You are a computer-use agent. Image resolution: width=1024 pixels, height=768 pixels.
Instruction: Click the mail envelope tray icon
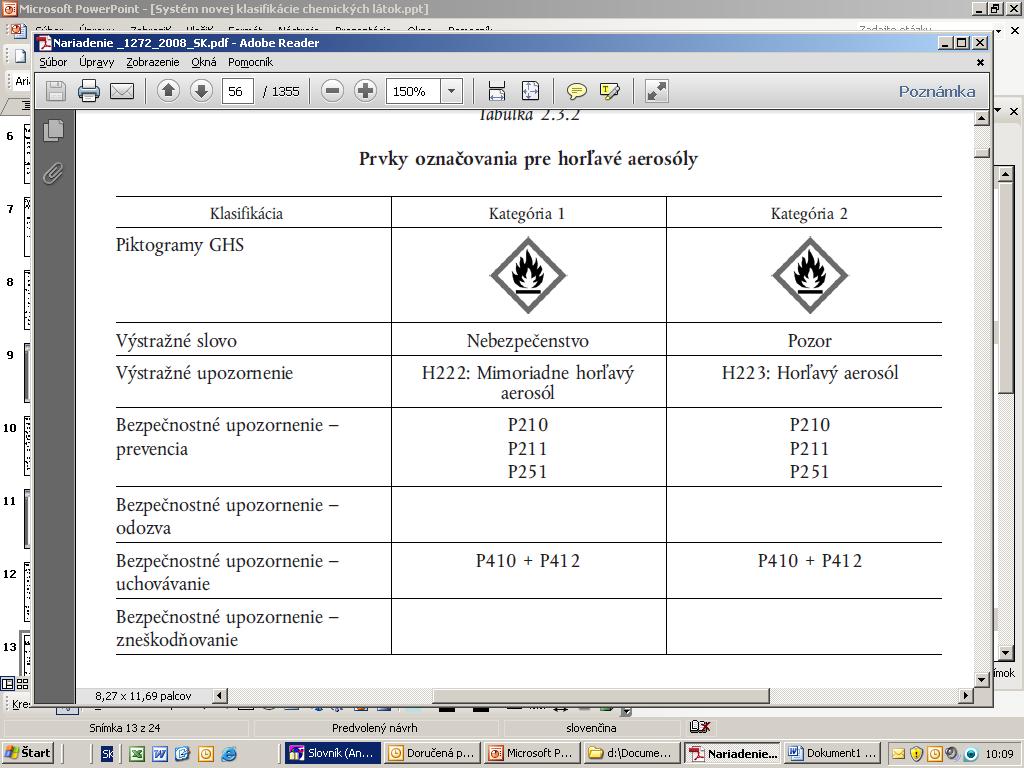(x=899, y=754)
